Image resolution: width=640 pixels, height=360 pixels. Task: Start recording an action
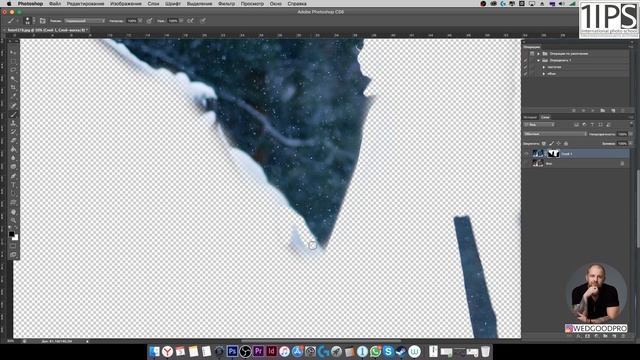point(583,110)
